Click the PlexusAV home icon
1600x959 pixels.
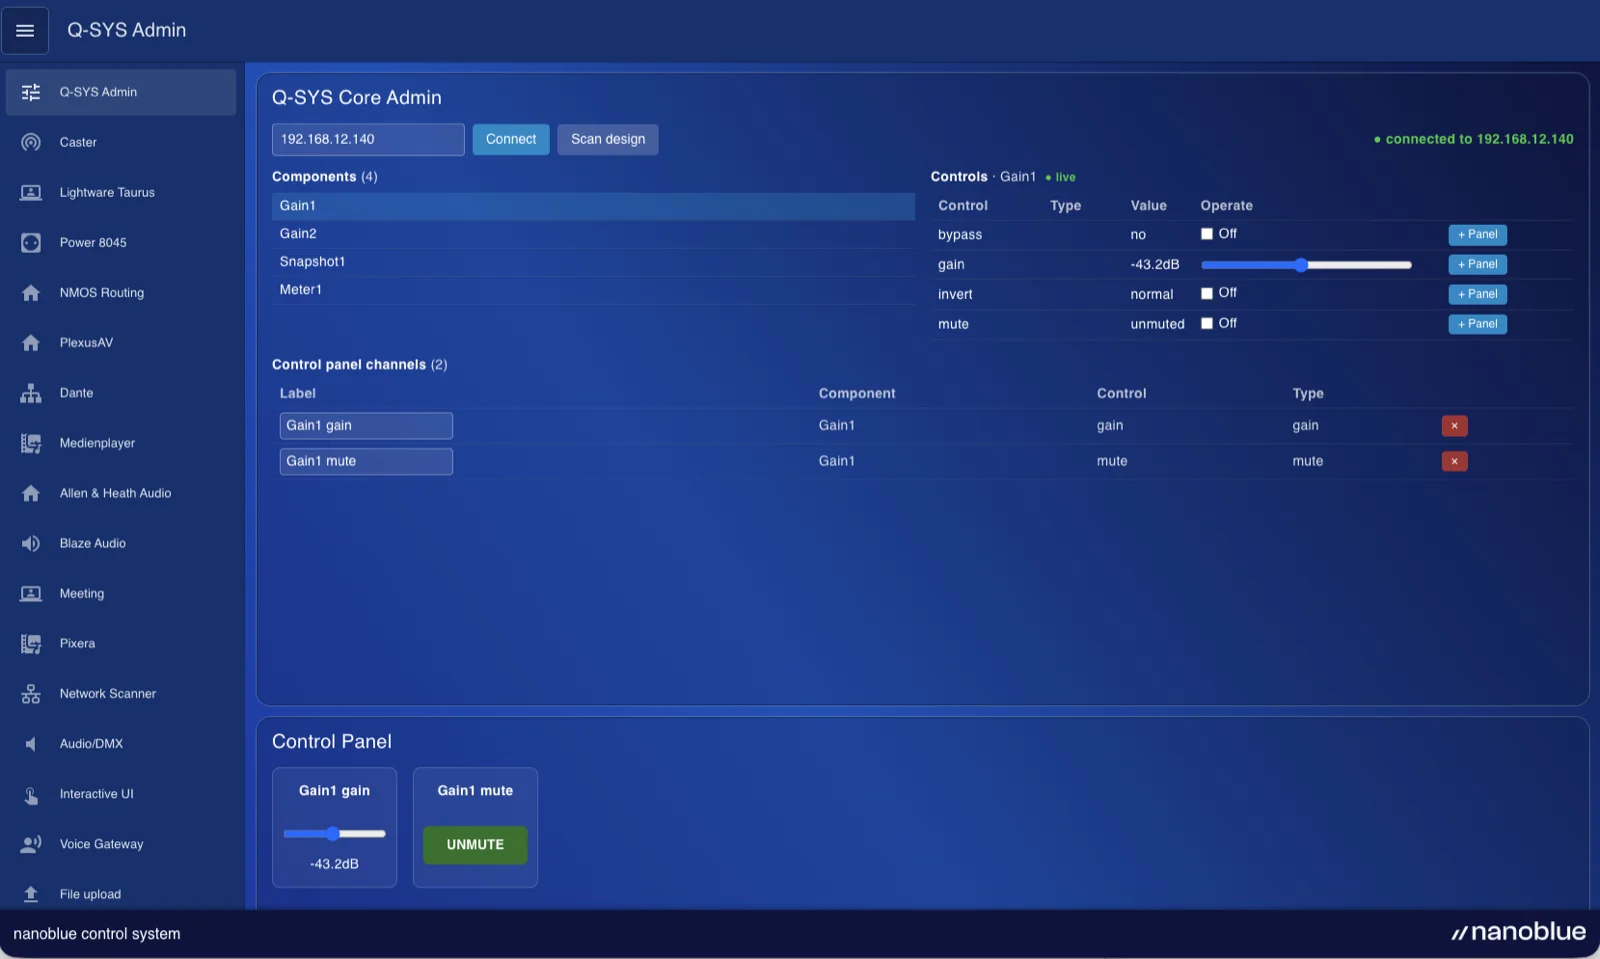tap(31, 342)
